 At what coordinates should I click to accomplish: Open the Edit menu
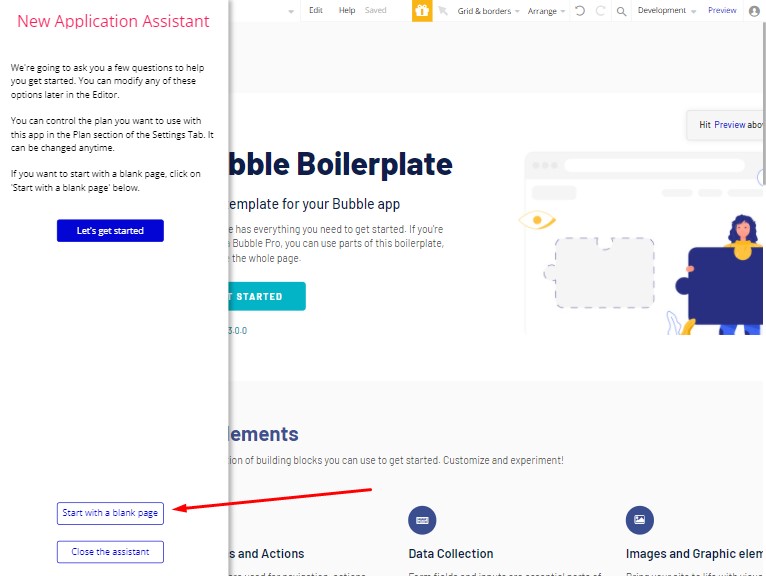click(316, 10)
